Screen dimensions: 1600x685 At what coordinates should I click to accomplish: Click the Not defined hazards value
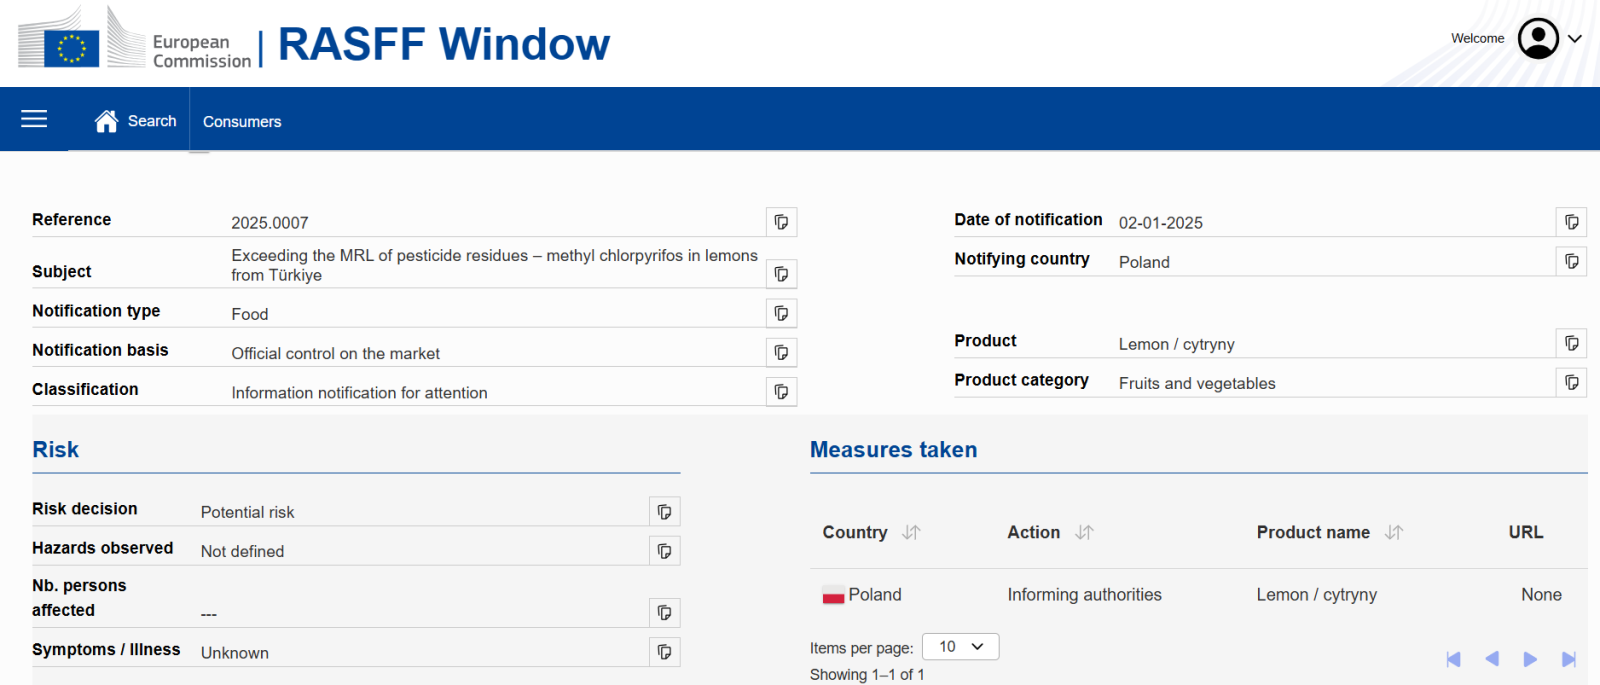[242, 552]
